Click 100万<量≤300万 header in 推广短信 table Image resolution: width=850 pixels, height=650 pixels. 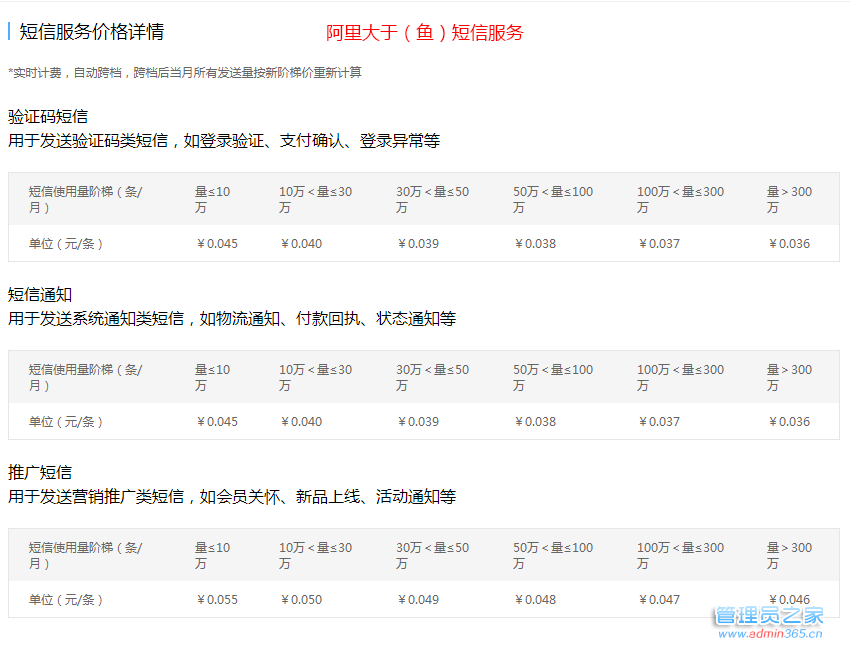pos(680,556)
